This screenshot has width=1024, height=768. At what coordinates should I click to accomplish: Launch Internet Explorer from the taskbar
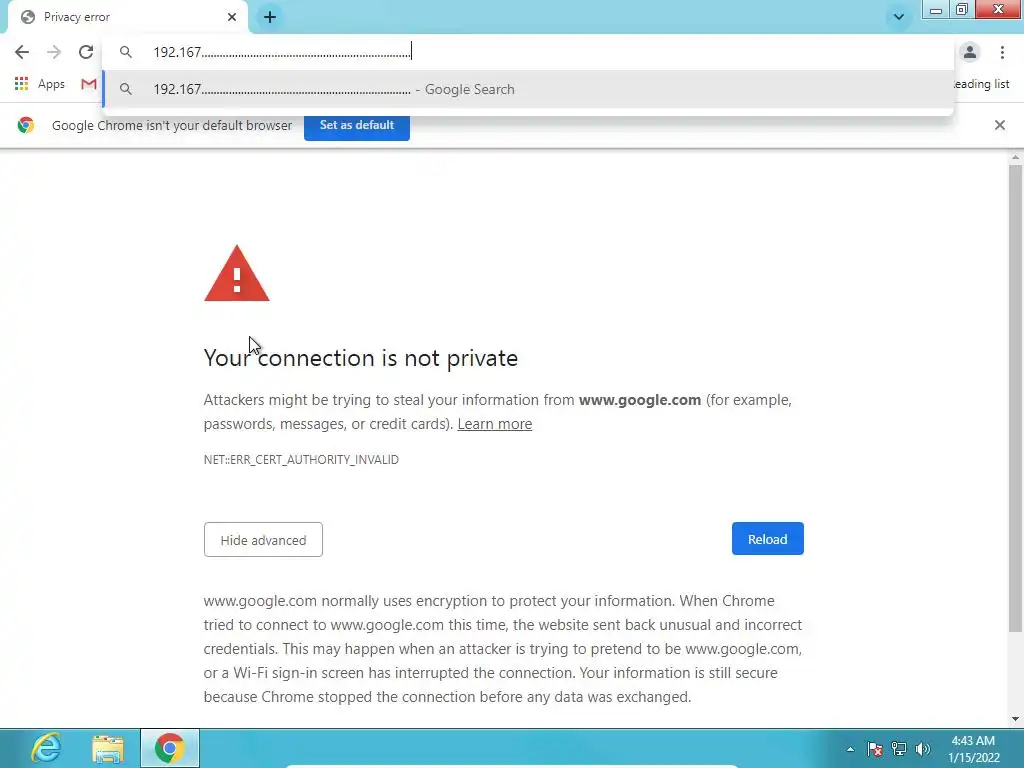click(46, 748)
